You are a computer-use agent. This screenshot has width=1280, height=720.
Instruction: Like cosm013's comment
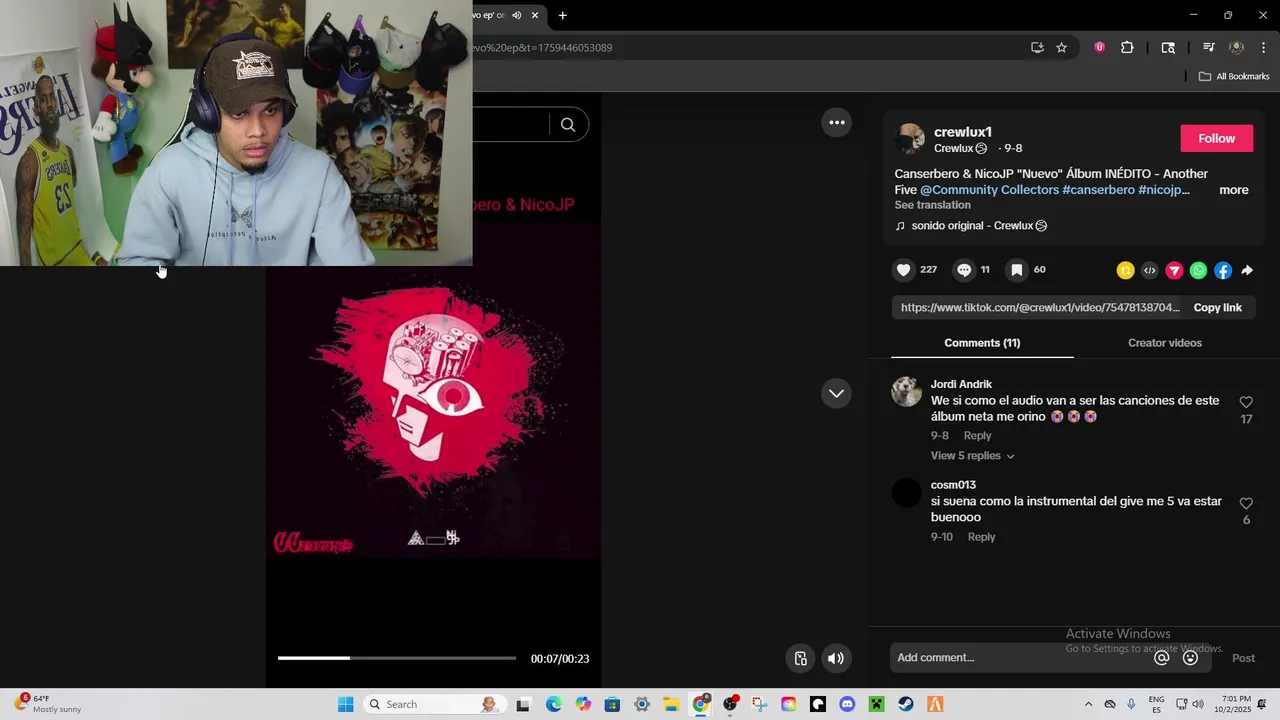pos(1246,503)
